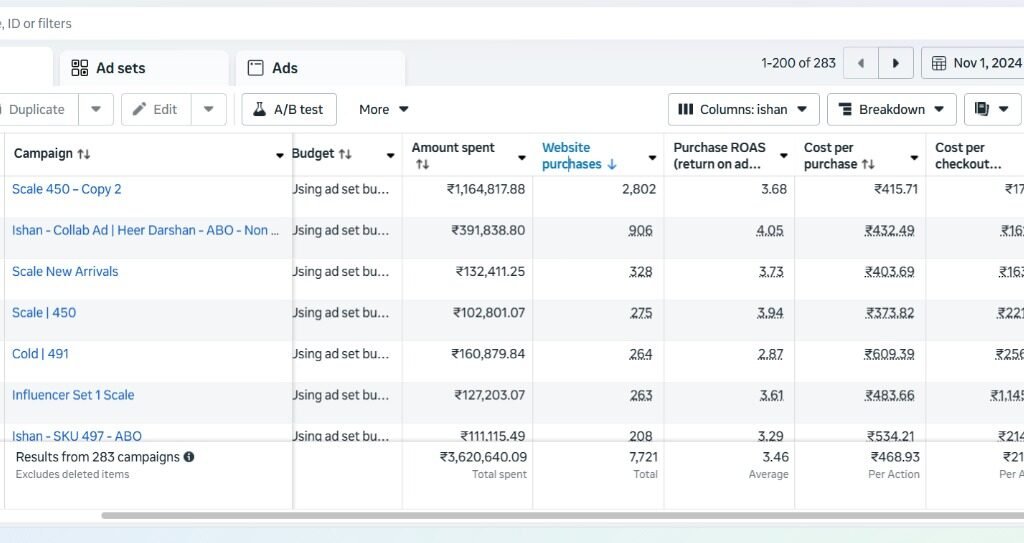Open the Influencer Set 1 Scale campaign
The image size is (1024, 543).
coord(73,395)
